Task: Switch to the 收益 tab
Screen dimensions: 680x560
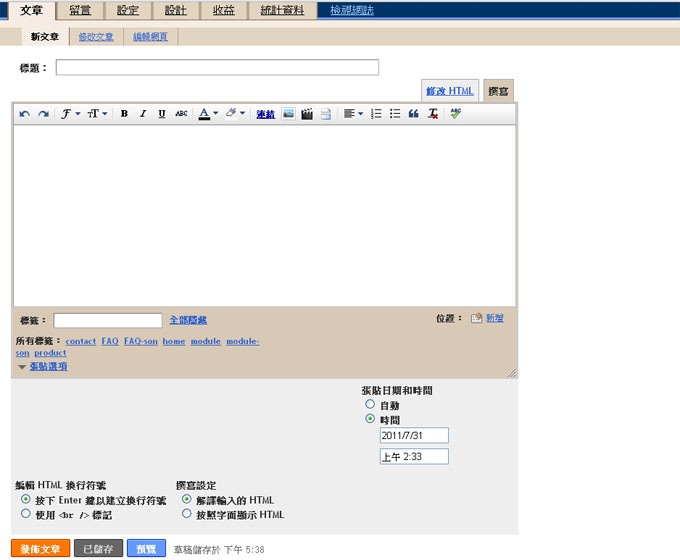Action: [224, 10]
